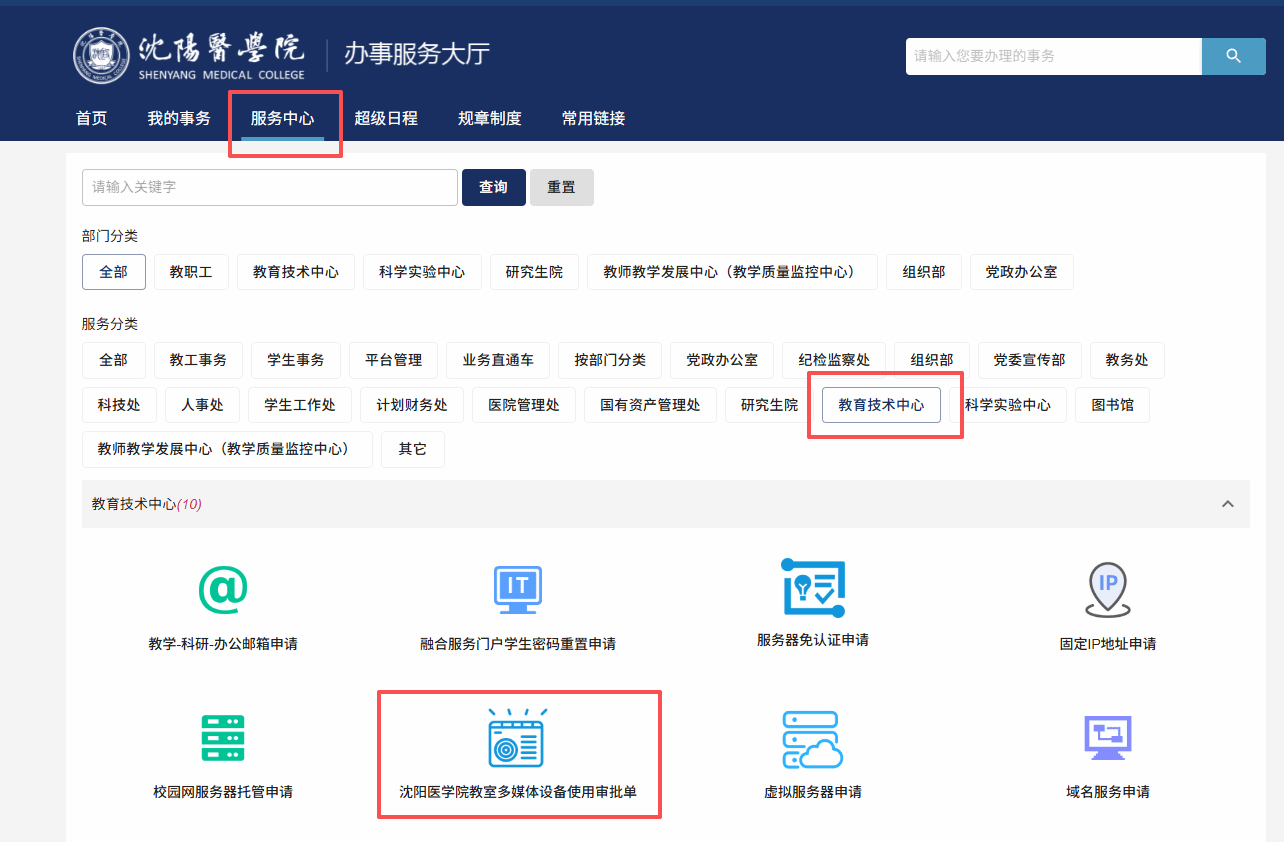This screenshot has height=842, width=1284.
Task: Open the 固定IP地址申请 location pin icon
Action: tap(1108, 591)
